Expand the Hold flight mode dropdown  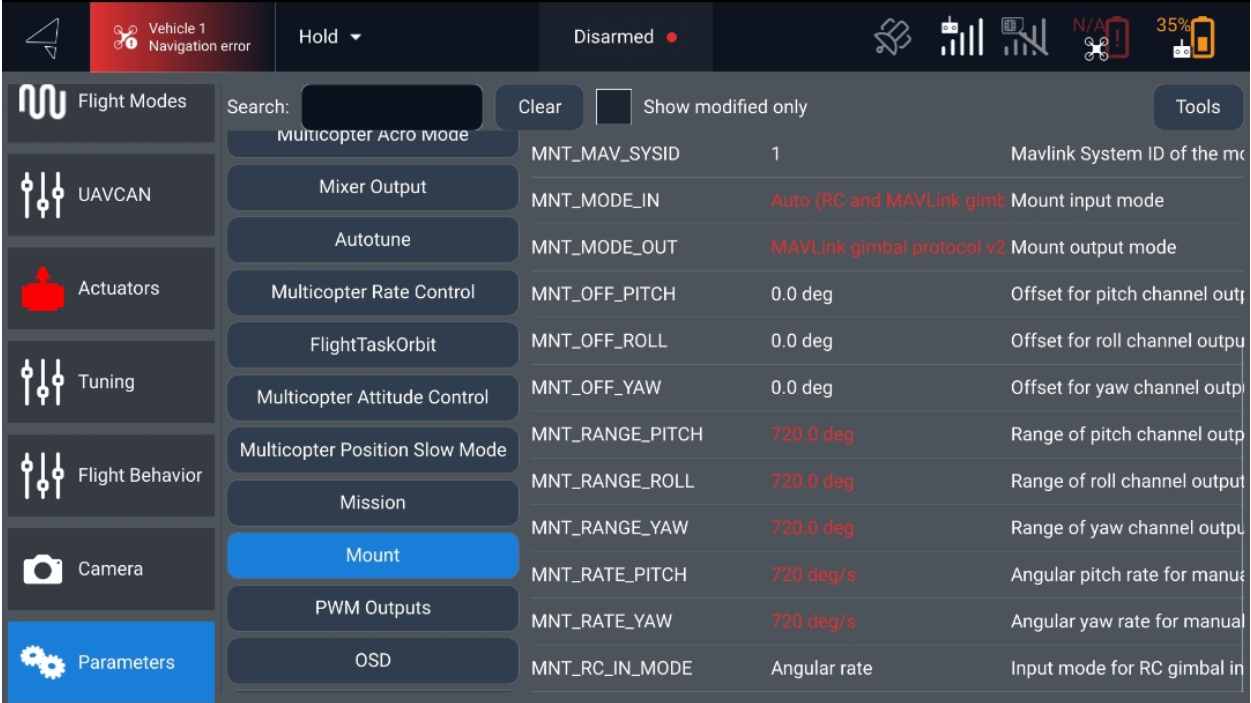330,37
